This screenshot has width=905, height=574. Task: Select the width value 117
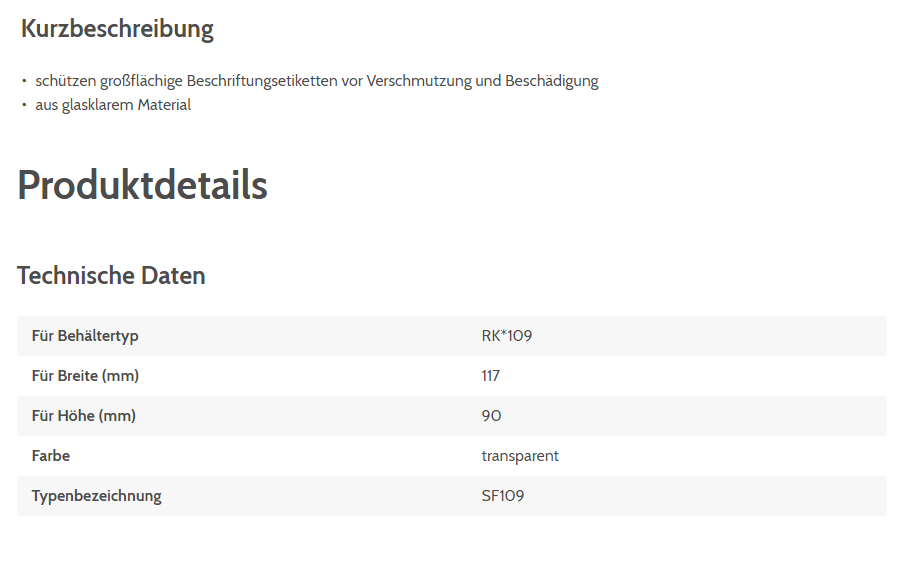[491, 376]
